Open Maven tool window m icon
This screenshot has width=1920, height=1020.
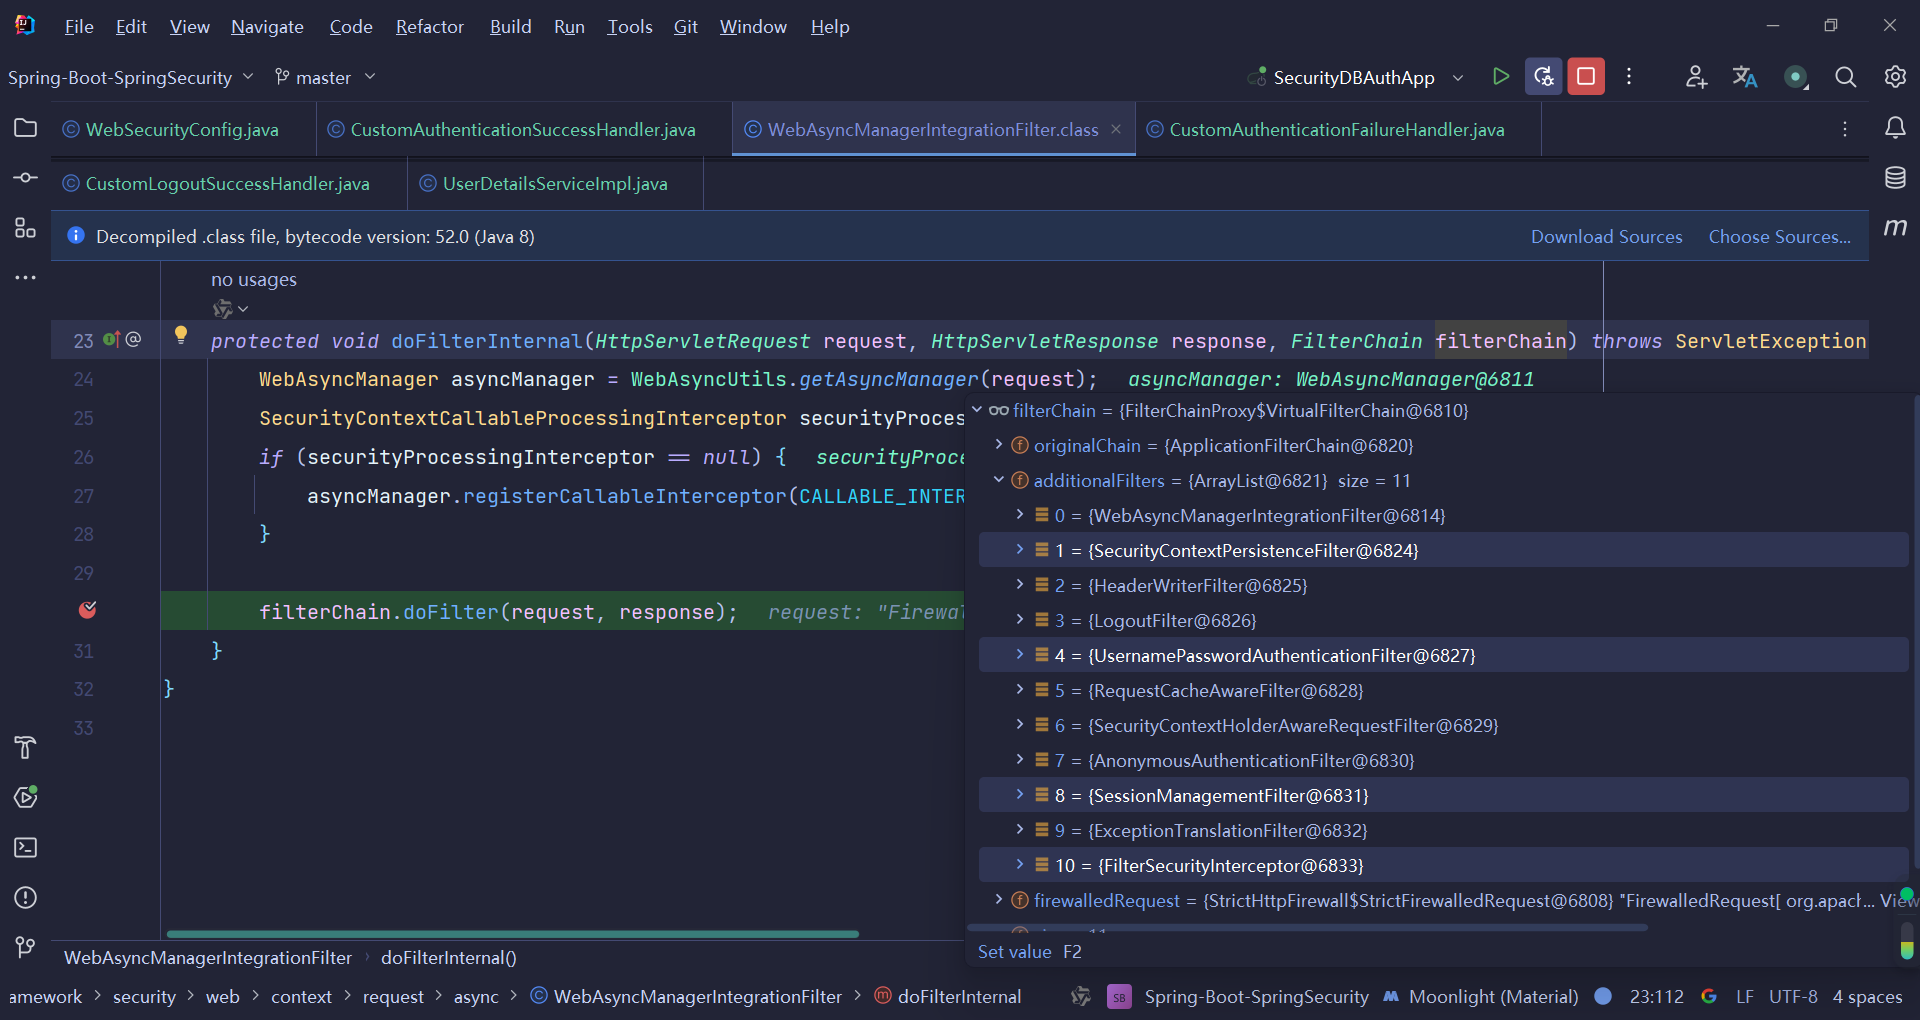click(1895, 228)
